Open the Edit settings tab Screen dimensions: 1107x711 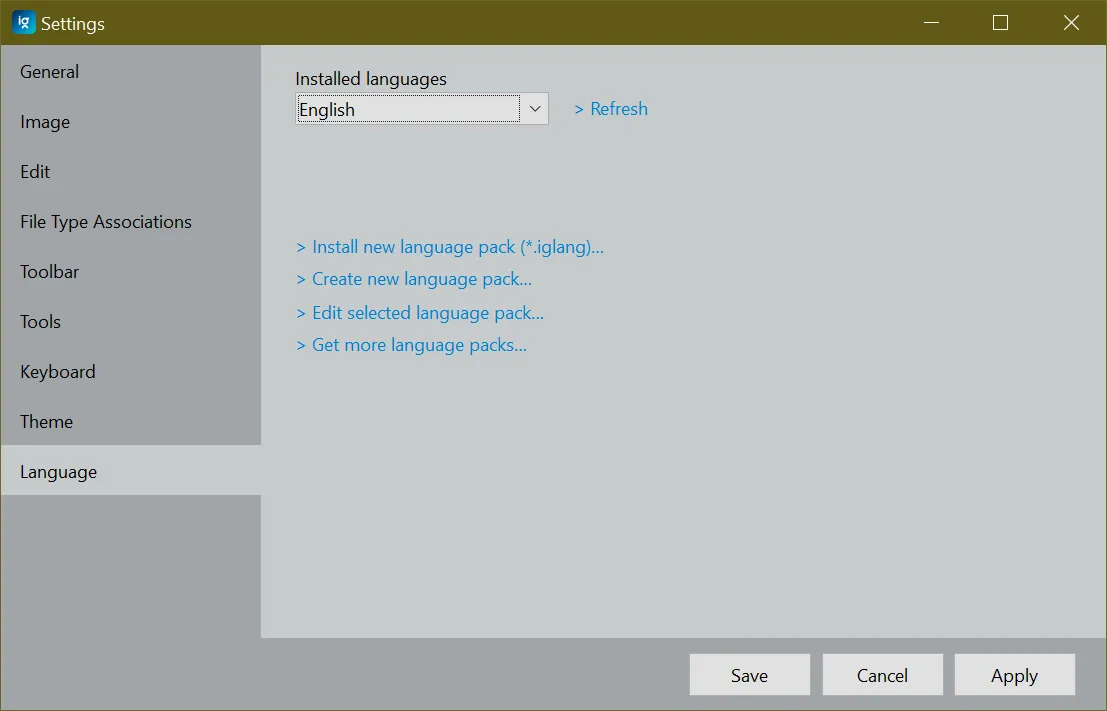[x=131, y=172]
